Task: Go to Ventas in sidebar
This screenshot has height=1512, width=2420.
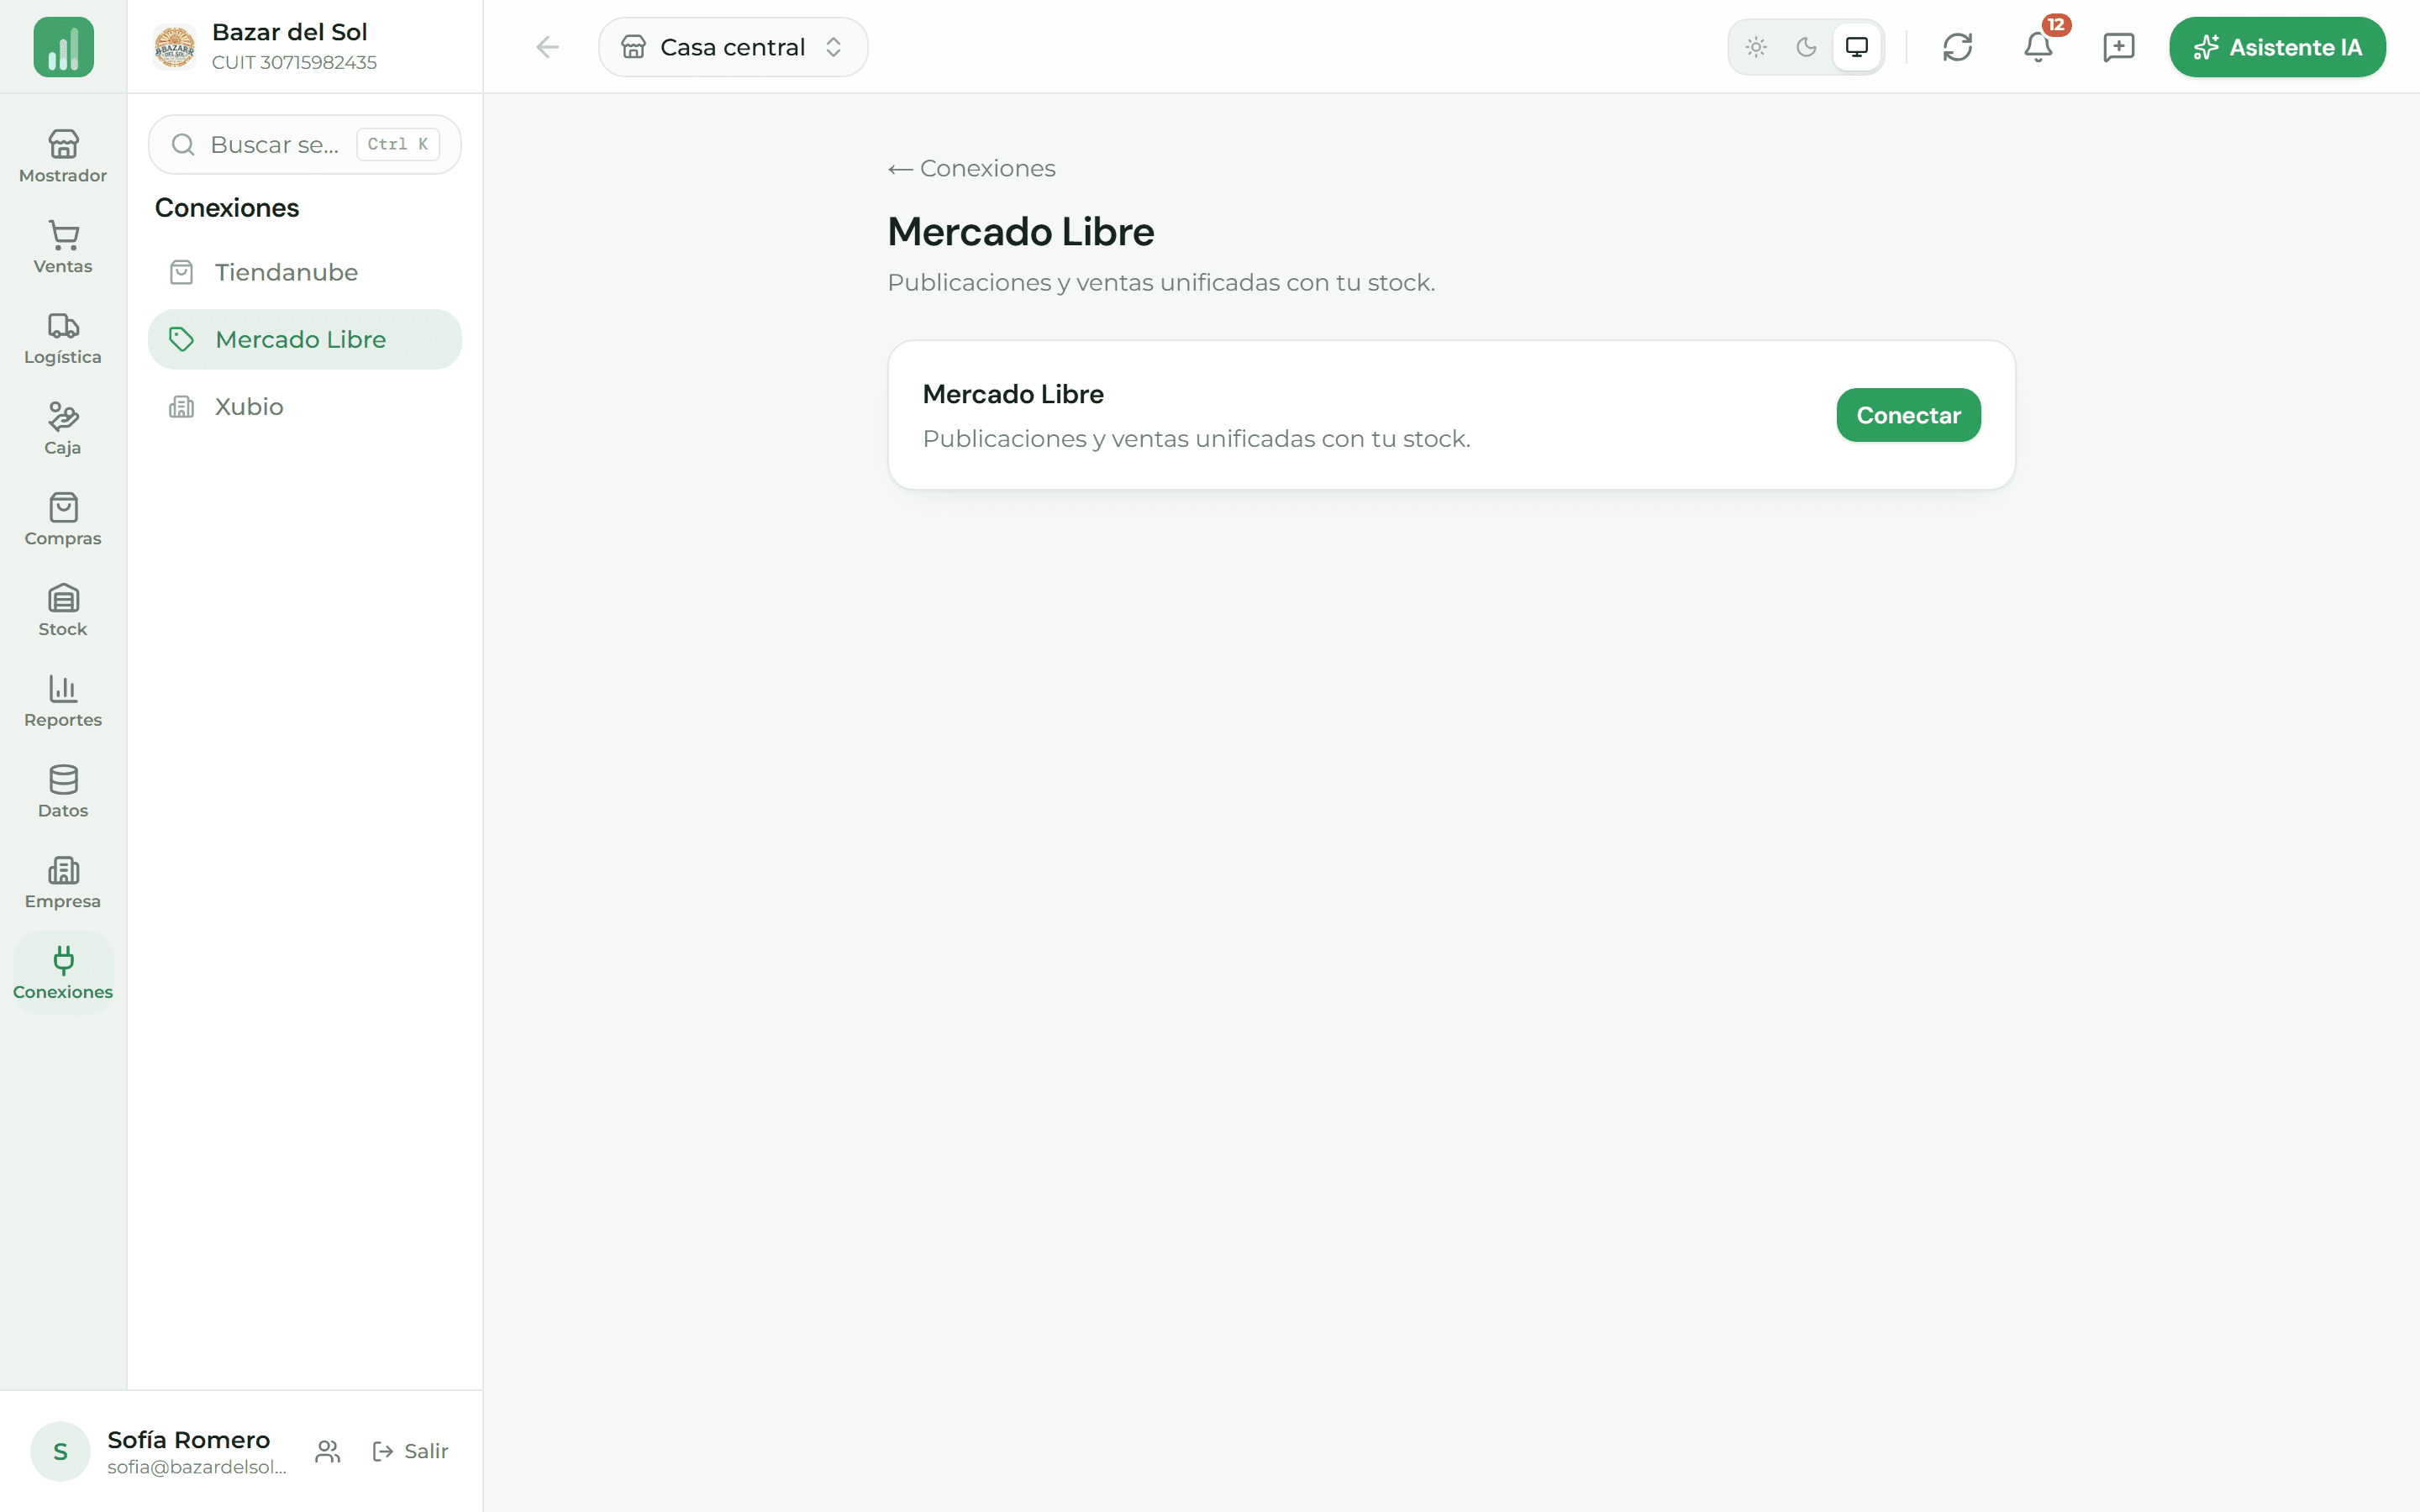Action: pos(63,247)
